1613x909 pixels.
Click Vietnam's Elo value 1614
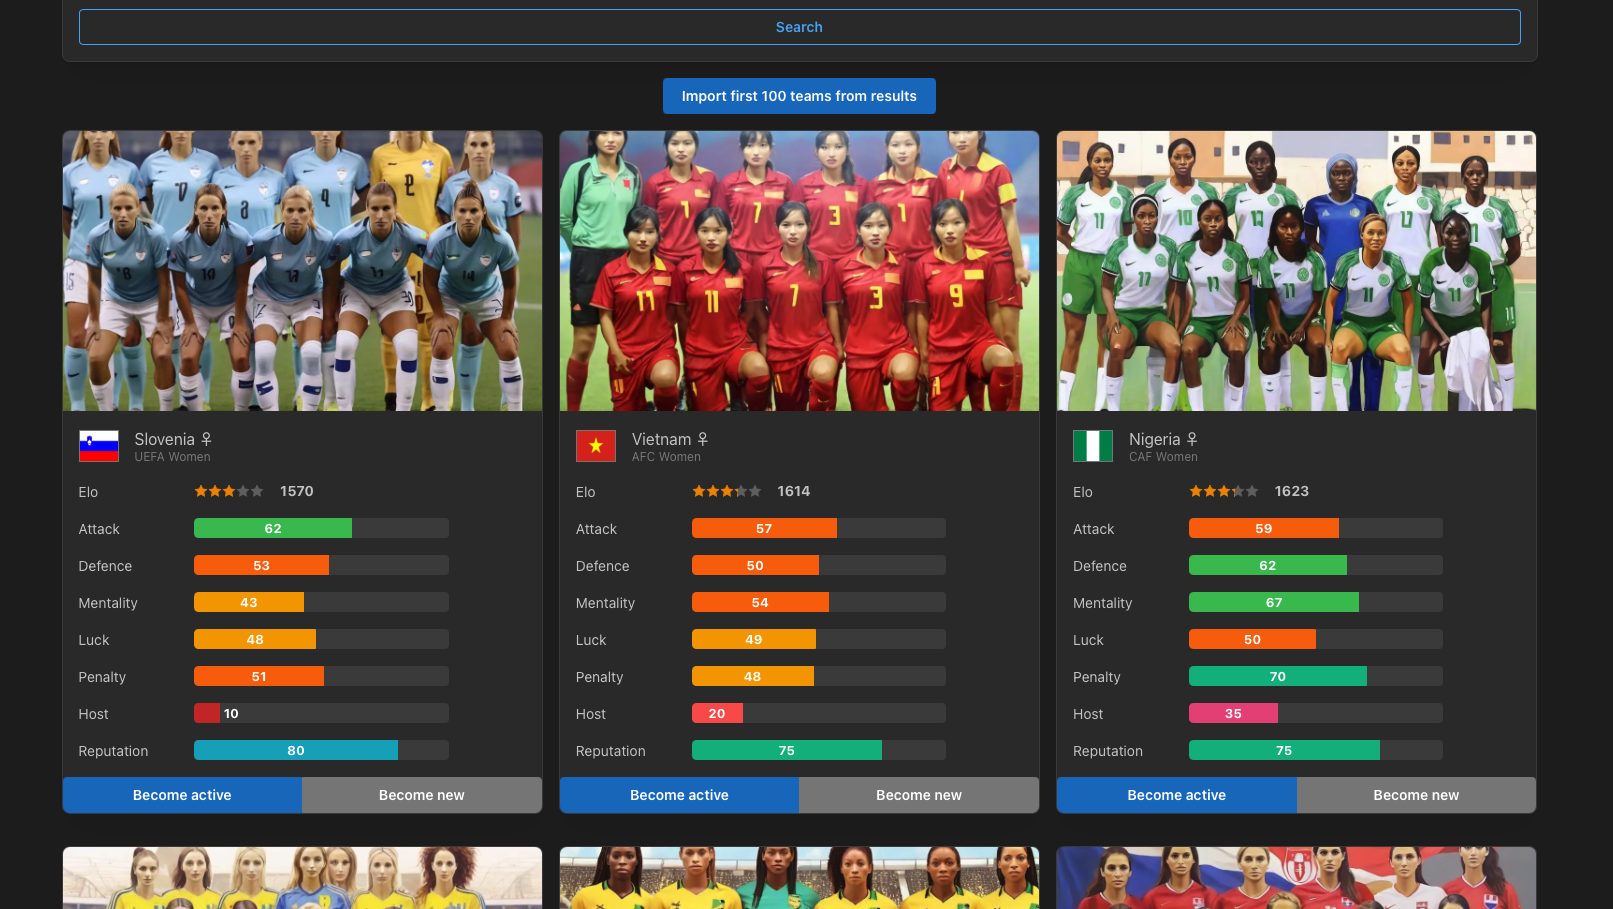(794, 491)
